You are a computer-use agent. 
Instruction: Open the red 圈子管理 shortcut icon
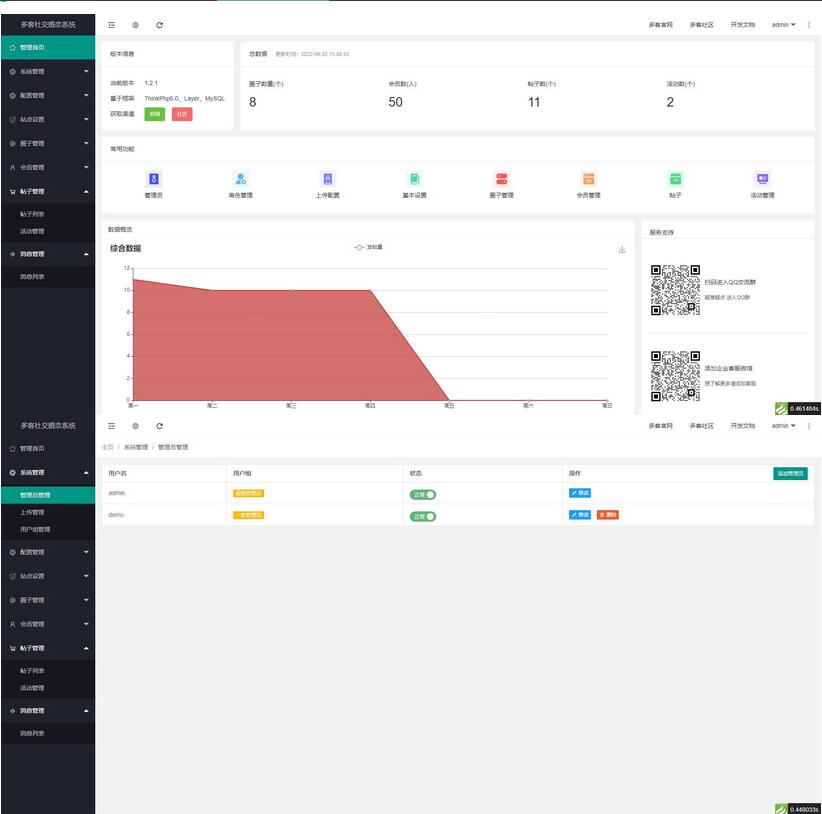501,179
